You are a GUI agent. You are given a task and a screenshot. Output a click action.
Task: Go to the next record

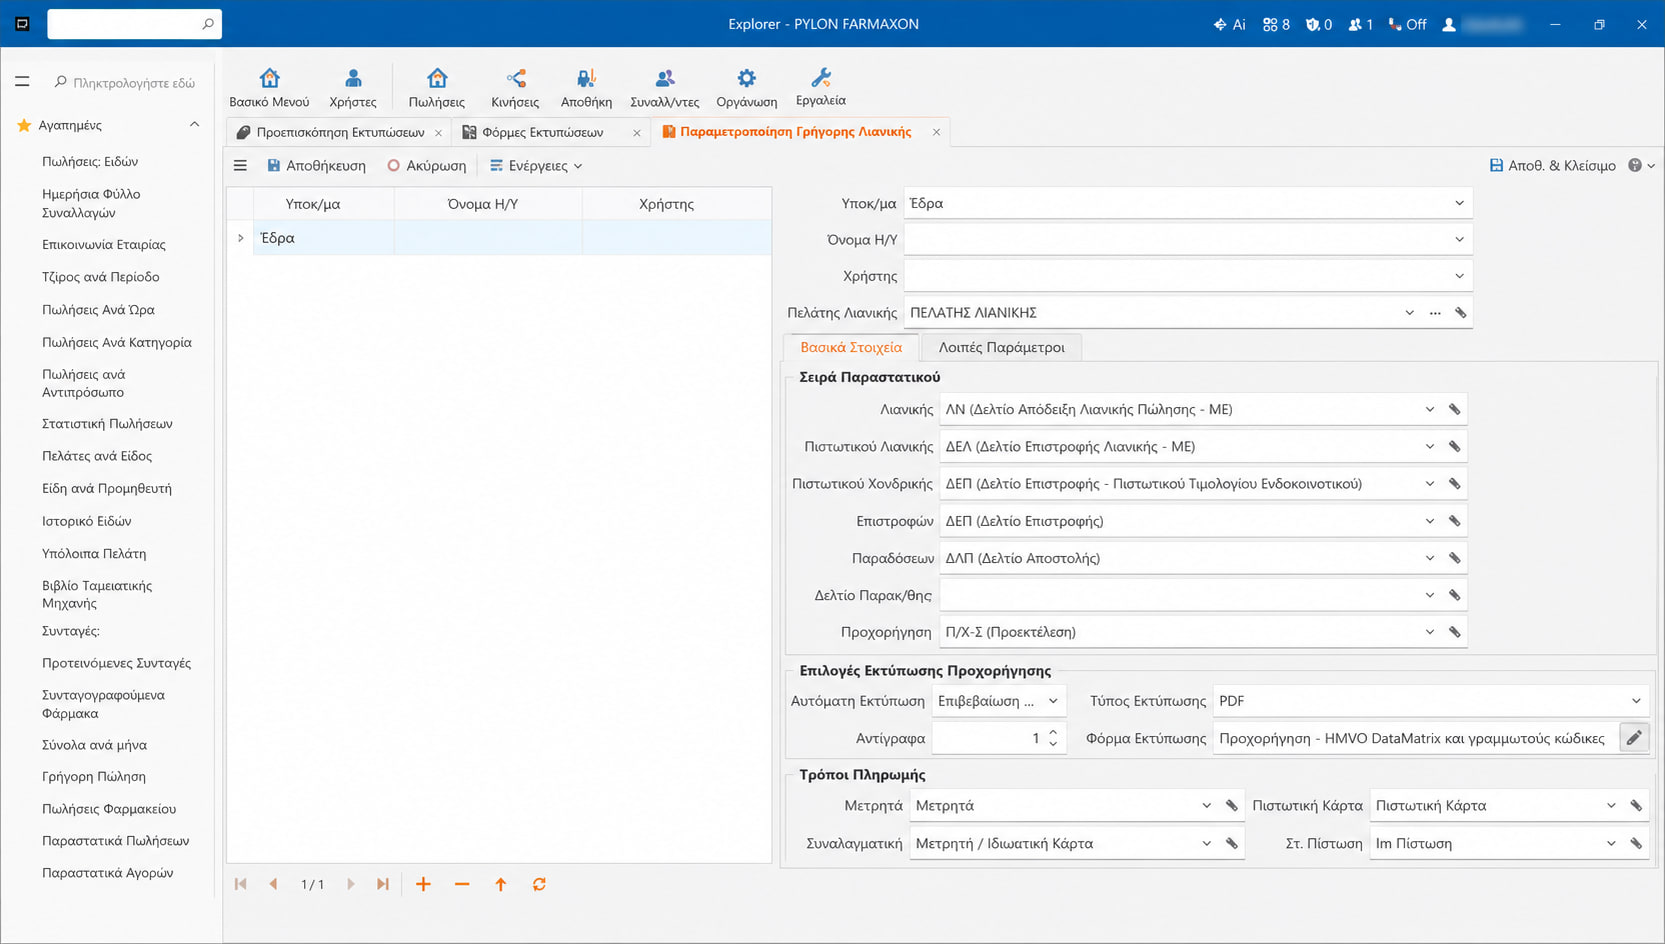[350, 884]
